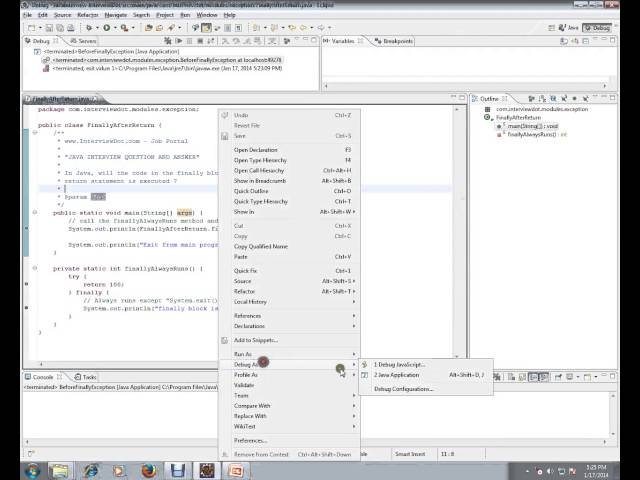Click the Step Over icon in Debug view
Viewport: 640px width, 480px height.
coord(236,41)
